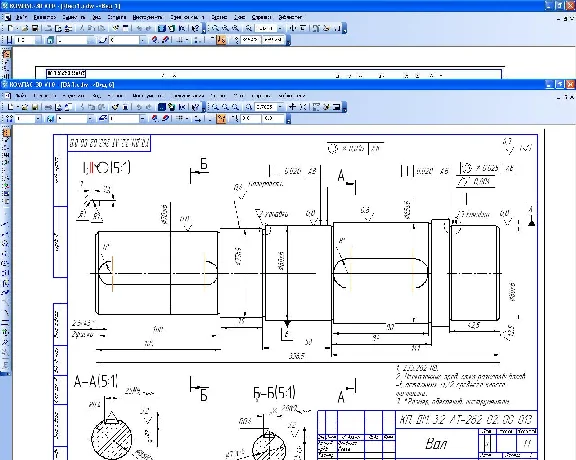Toggle highlighted orange orthogonal mode button, front window
Image resolution: width=576 pixels, height=460 pixels.
pyautogui.click(x=221, y=119)
